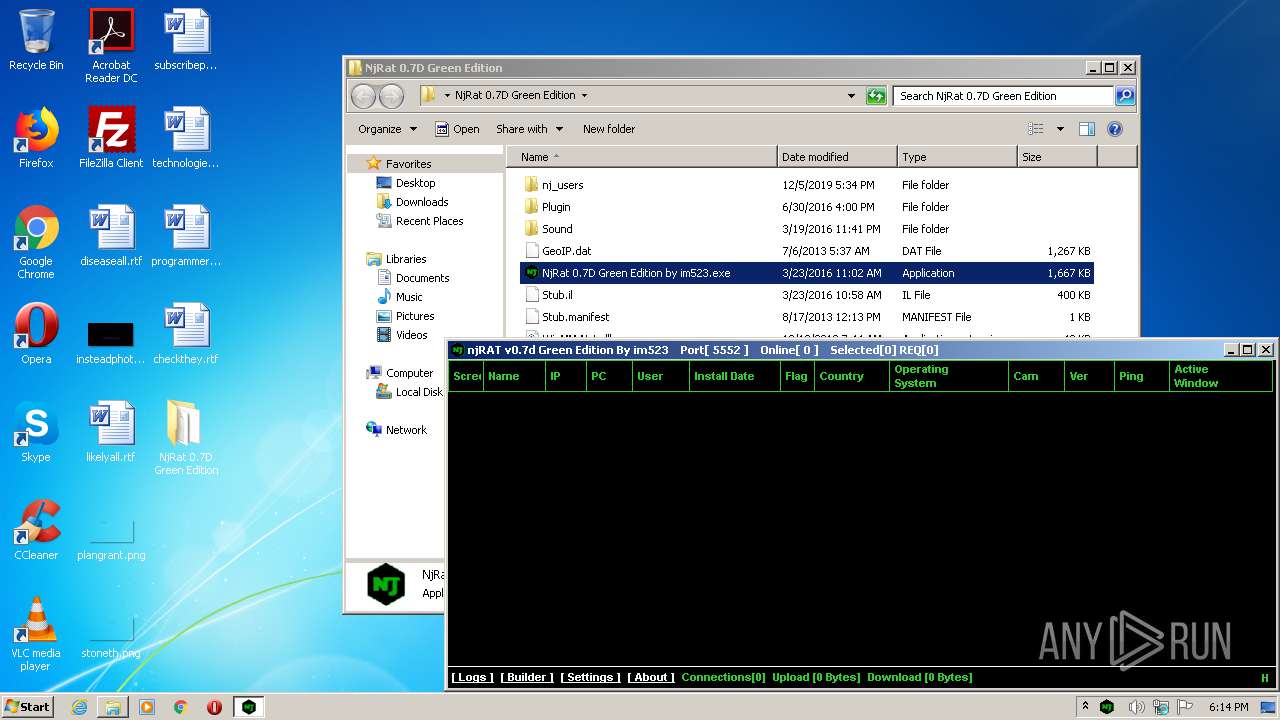Show hidden system tray icons
The height and width of the screenshot is (720, 1280).
point(1085,707)
